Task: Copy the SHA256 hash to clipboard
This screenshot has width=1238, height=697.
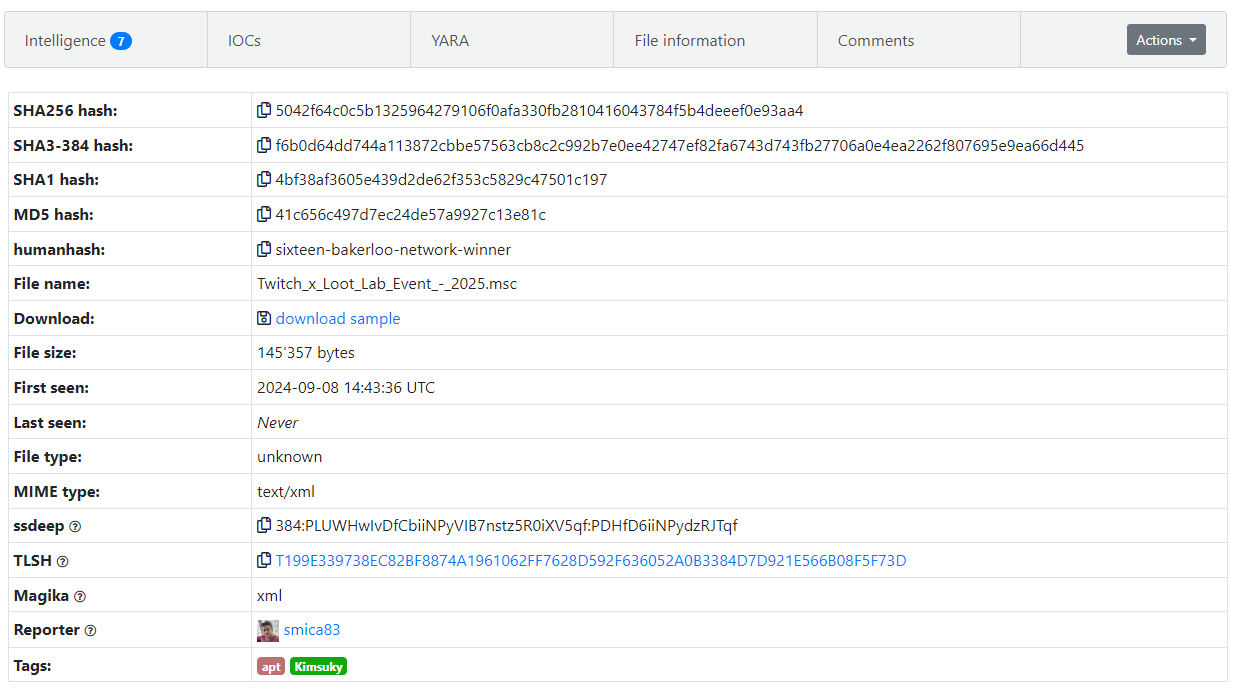Action: tap(264, 110)
